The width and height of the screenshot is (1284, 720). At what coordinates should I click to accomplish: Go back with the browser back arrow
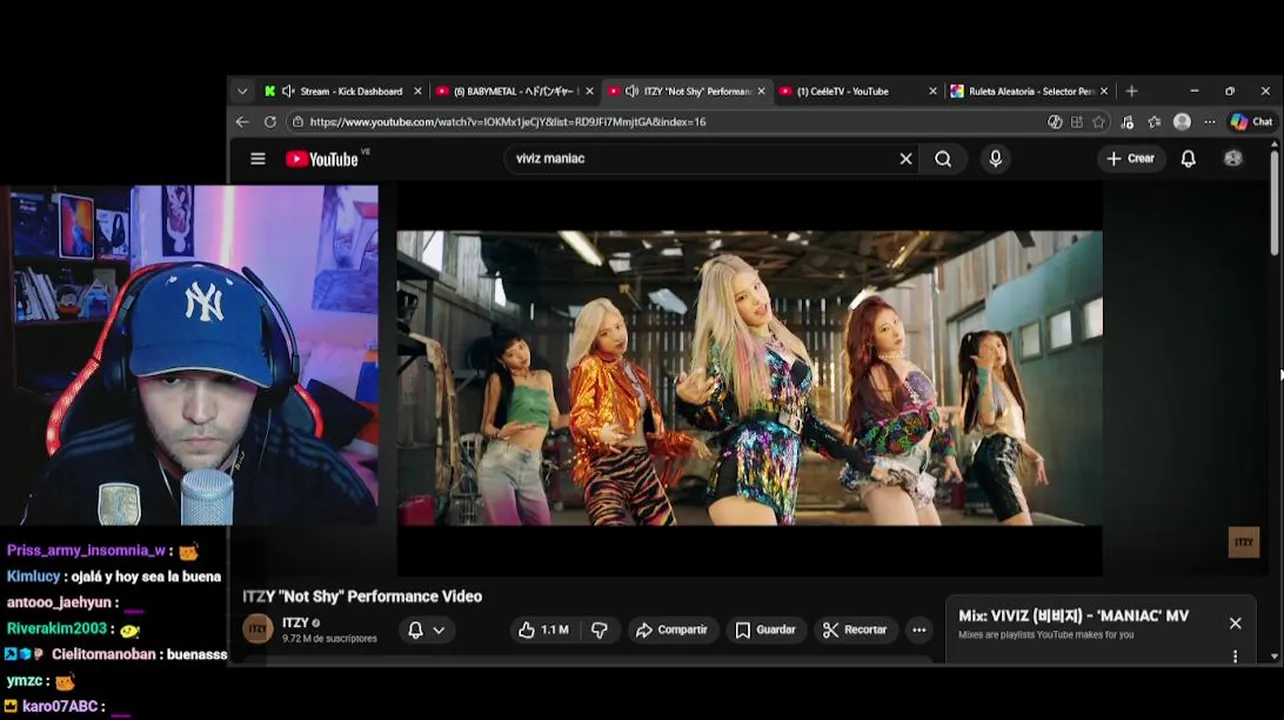point(242,122)
